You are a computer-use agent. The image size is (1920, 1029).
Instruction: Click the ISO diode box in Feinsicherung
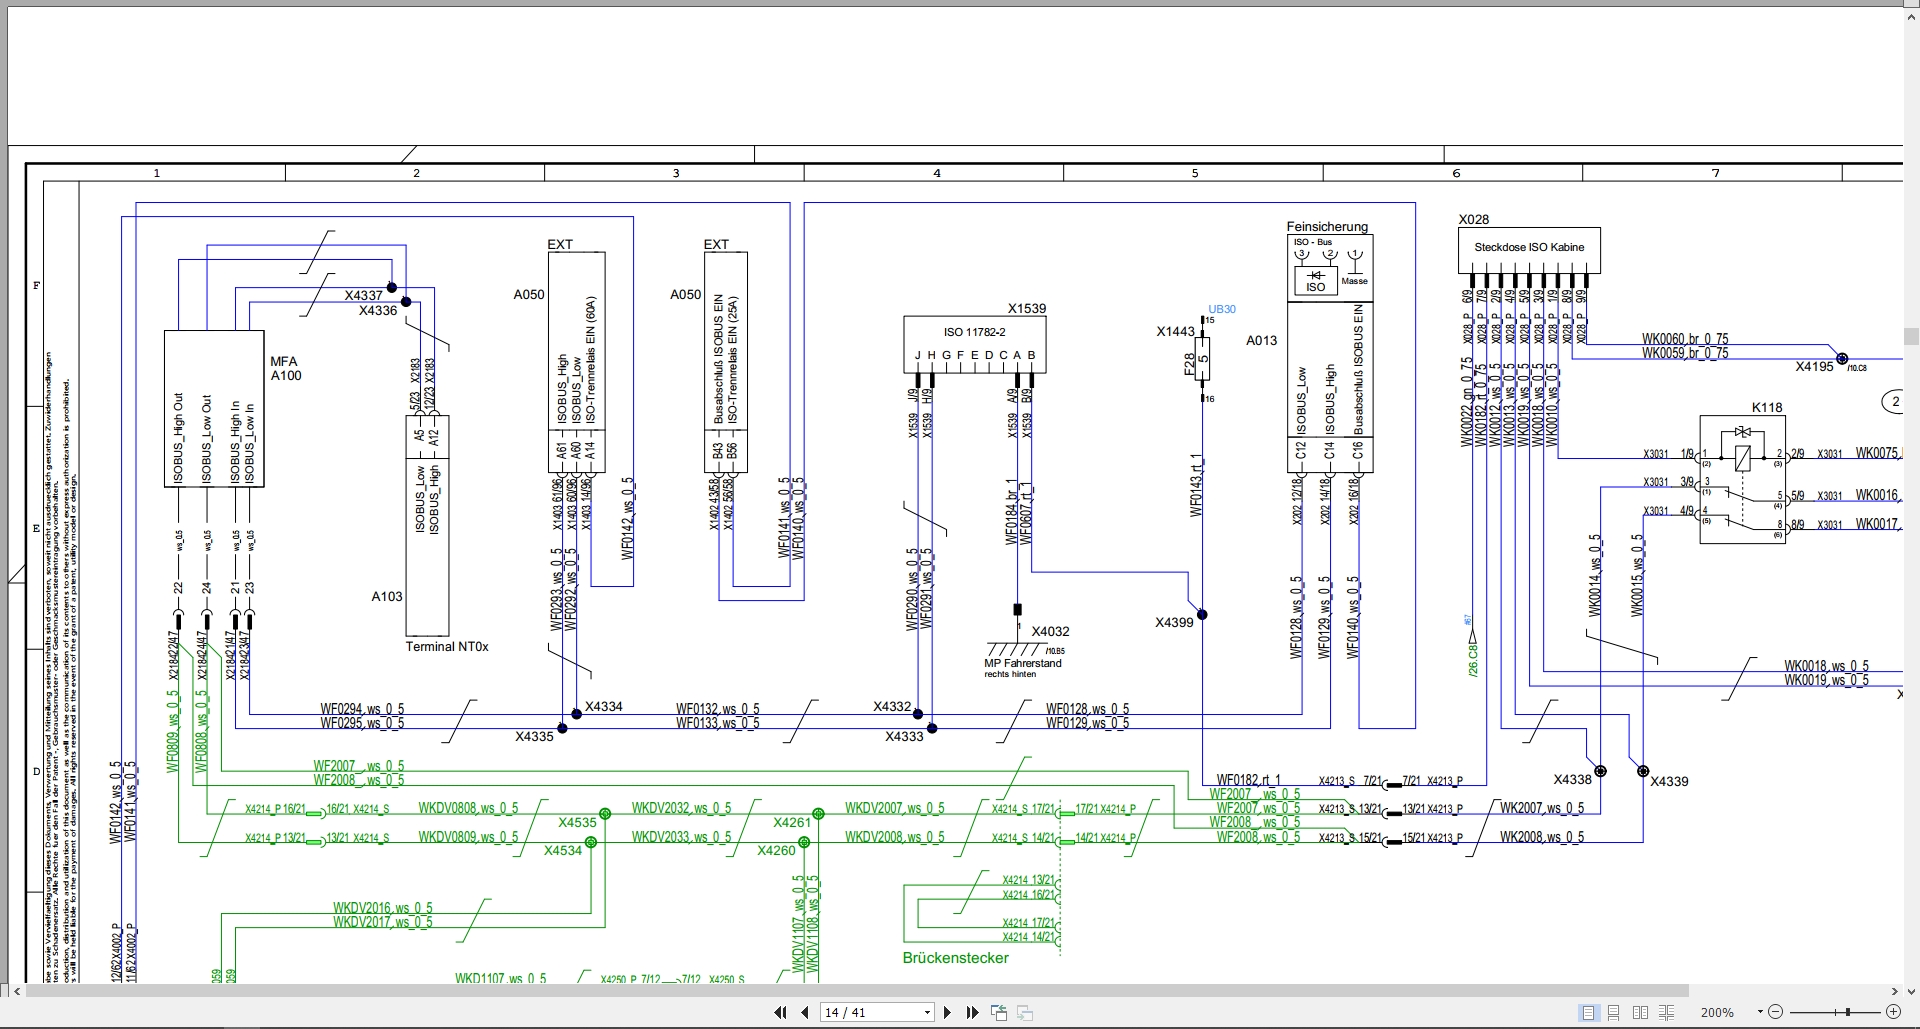(1315, 281)
